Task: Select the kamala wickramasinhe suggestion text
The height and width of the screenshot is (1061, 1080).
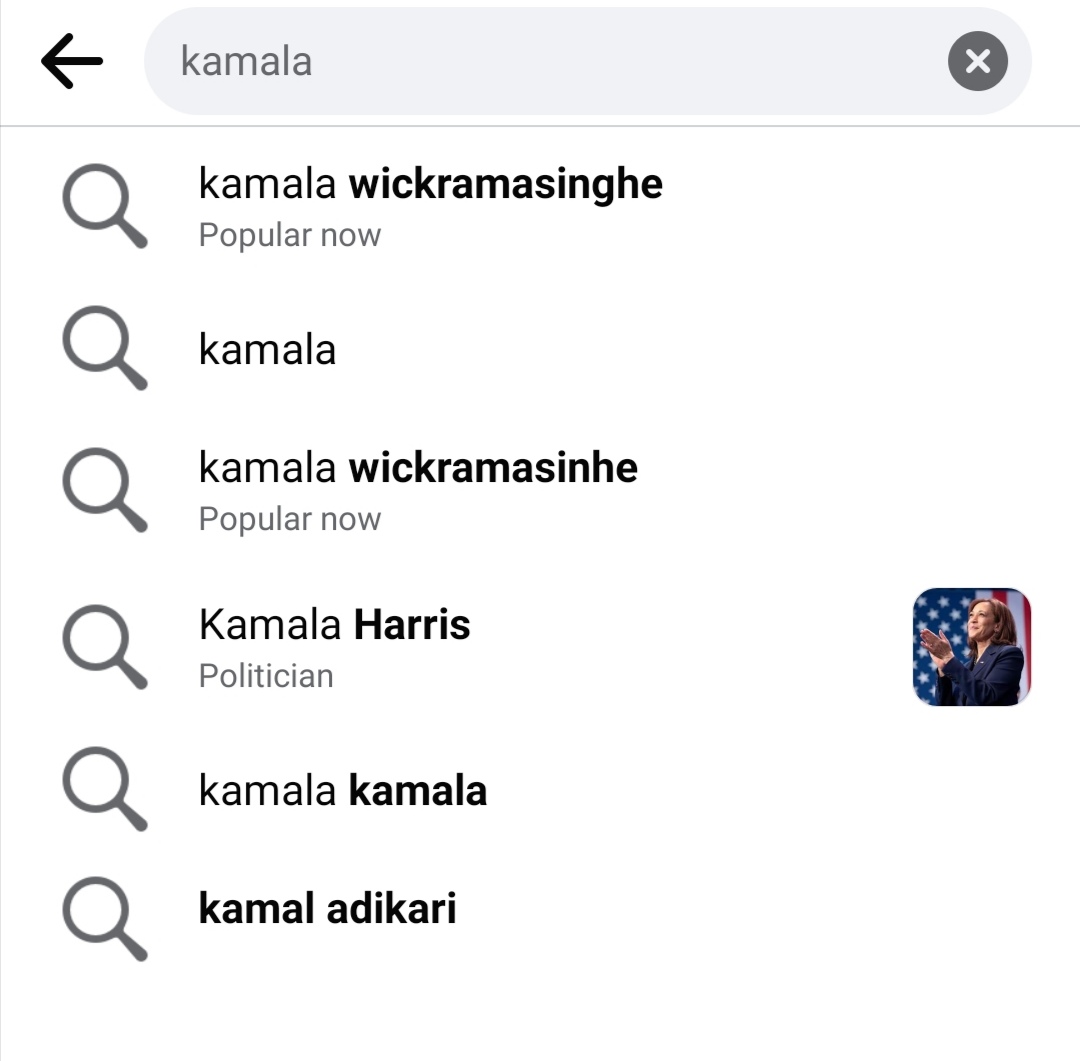Action: 418,468
